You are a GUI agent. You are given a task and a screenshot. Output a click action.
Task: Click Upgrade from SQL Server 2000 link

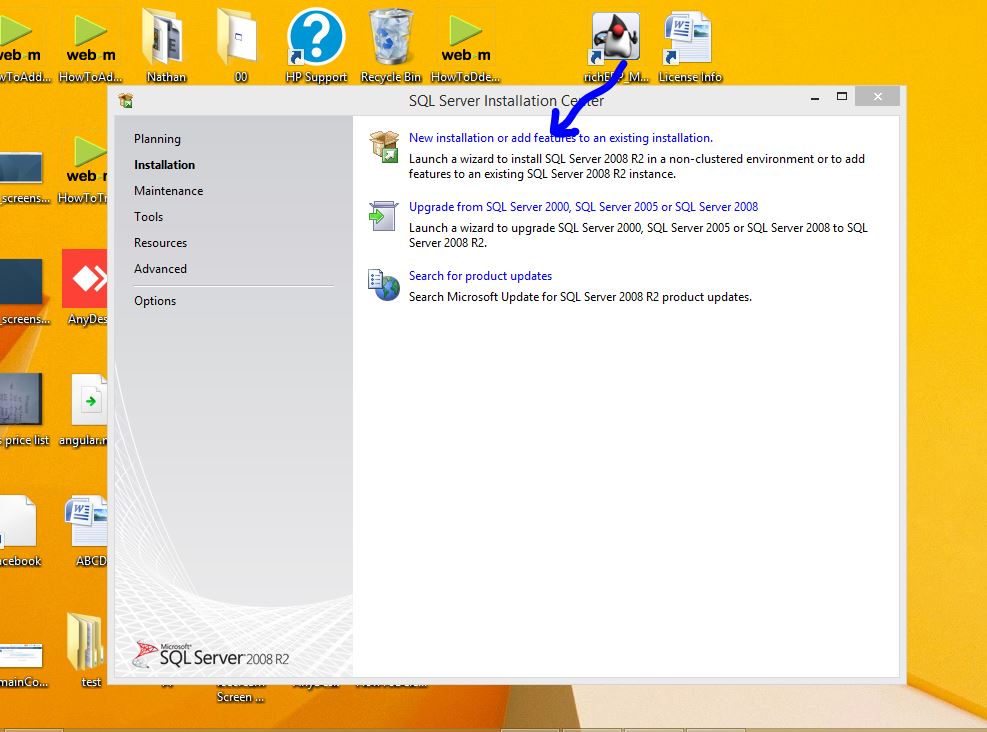point(583,207)
